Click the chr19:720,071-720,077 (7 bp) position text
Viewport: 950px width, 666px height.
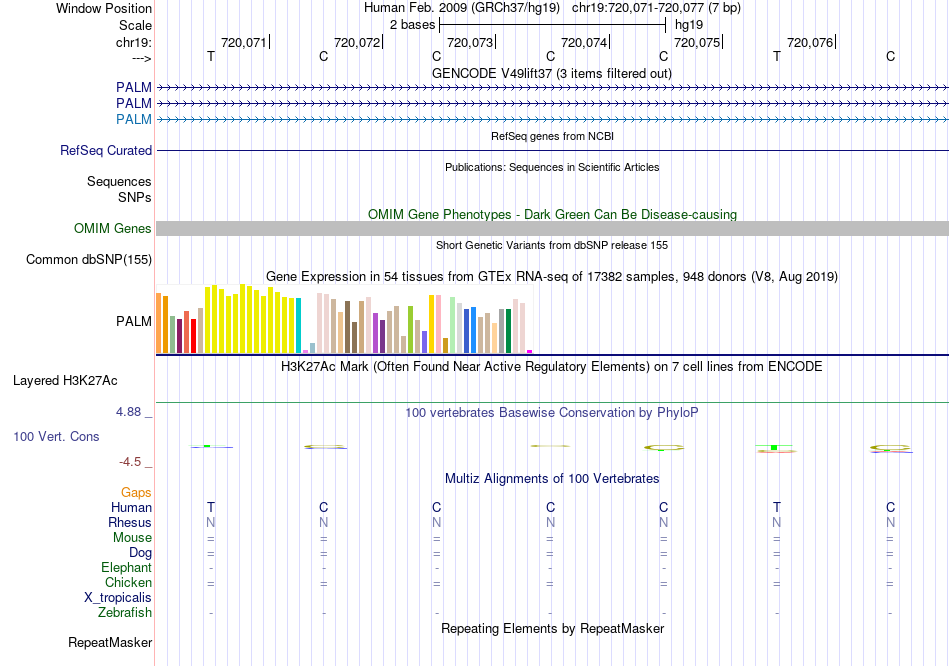[x=656, y=8]
